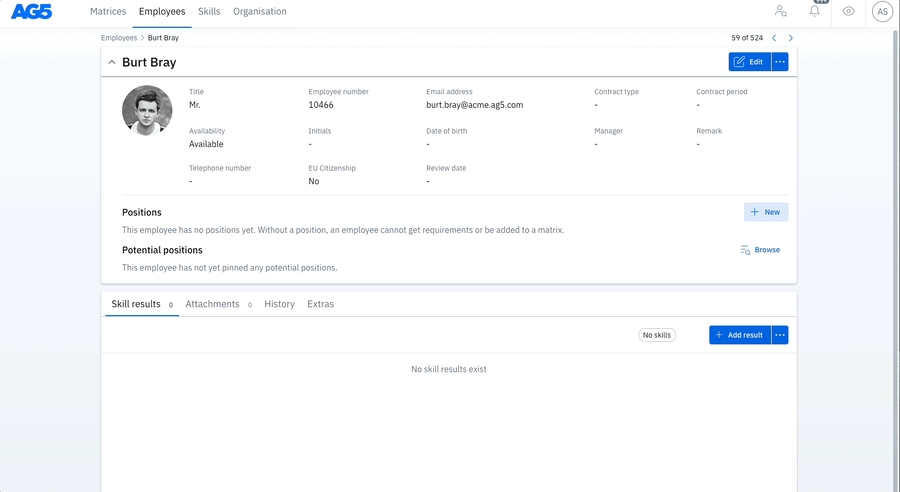Open the AS user avatar menu
900x492 pixels.
pyautogui.click(x=882, y=12)
